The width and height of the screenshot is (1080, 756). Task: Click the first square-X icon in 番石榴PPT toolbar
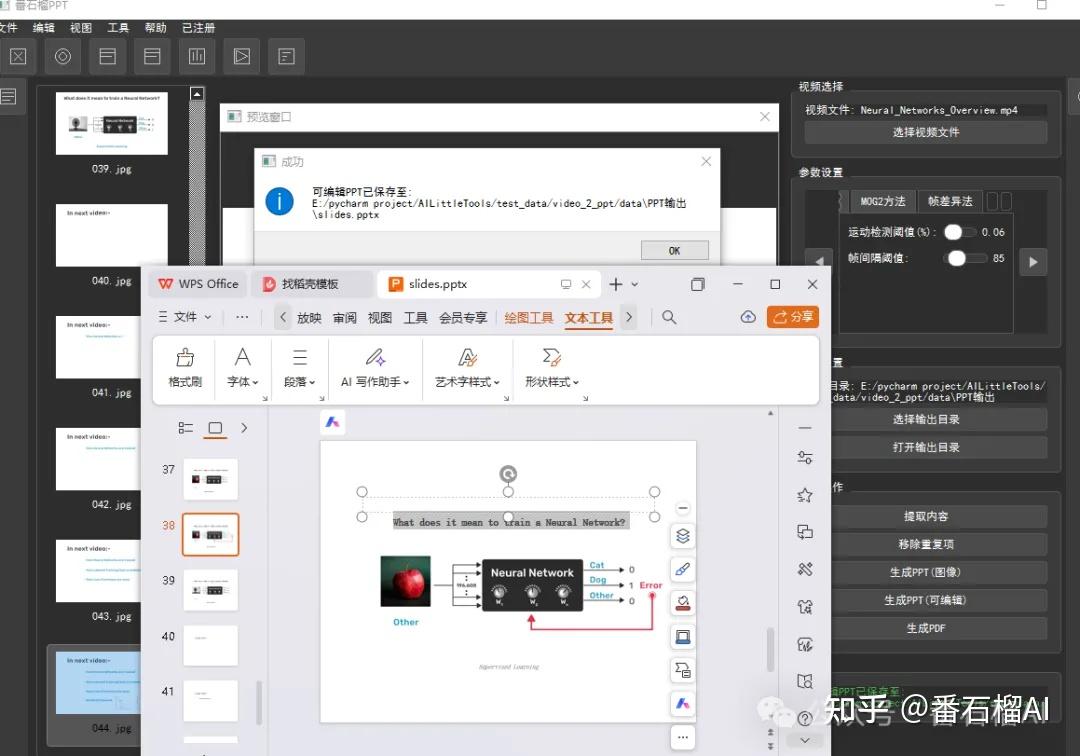pyautogui.click(x=18, y=56)
